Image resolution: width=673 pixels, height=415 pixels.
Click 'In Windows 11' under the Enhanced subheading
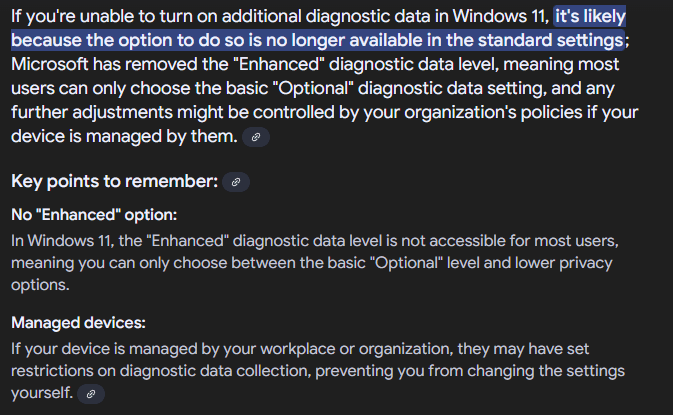[62, 241]
